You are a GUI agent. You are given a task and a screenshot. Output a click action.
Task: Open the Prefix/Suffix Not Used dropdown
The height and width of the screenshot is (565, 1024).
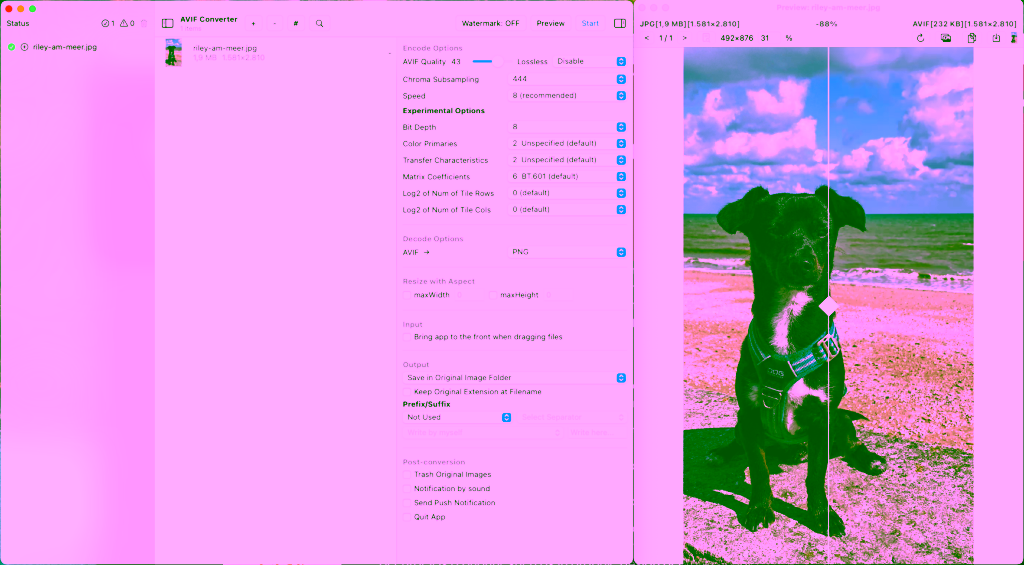(x=457, y=417)
